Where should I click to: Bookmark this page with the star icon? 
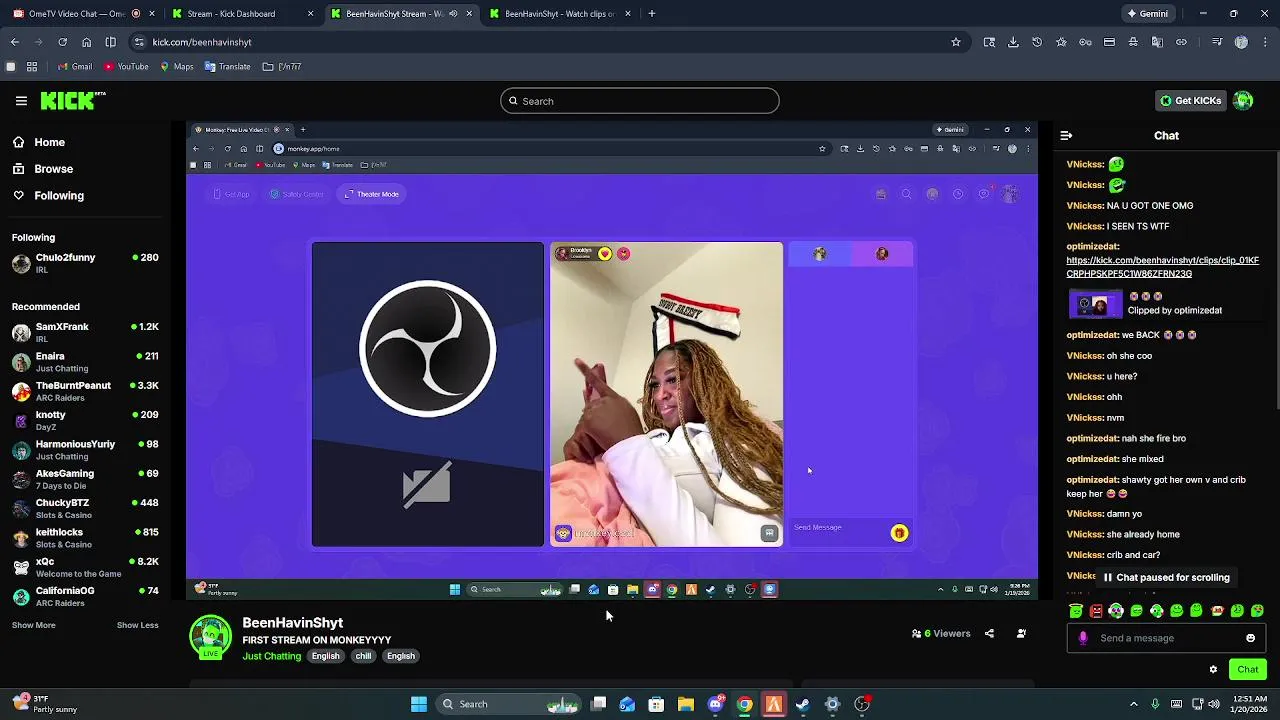click(956, 42)
